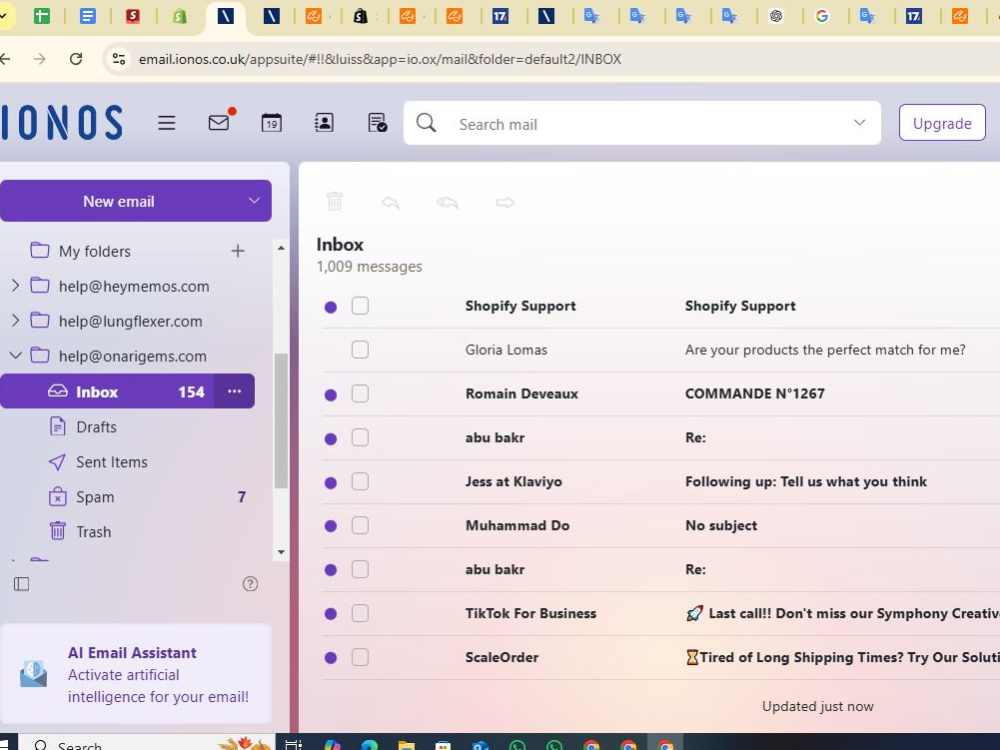Collapse help@onarigems.com folder tree

pyautogui.click(x=15, y=355)
